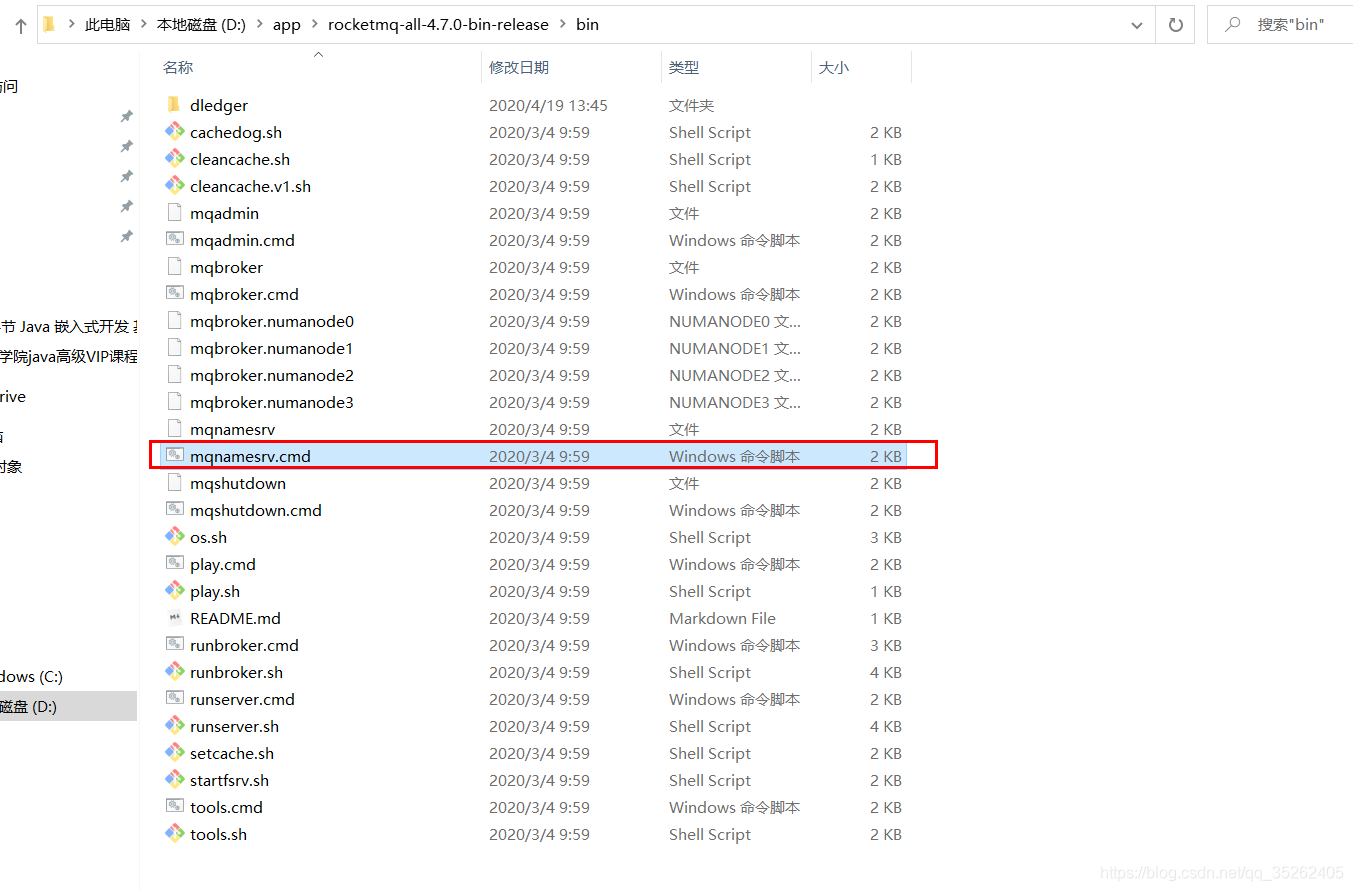Click the app breadcrumb segment

(287, 25)
